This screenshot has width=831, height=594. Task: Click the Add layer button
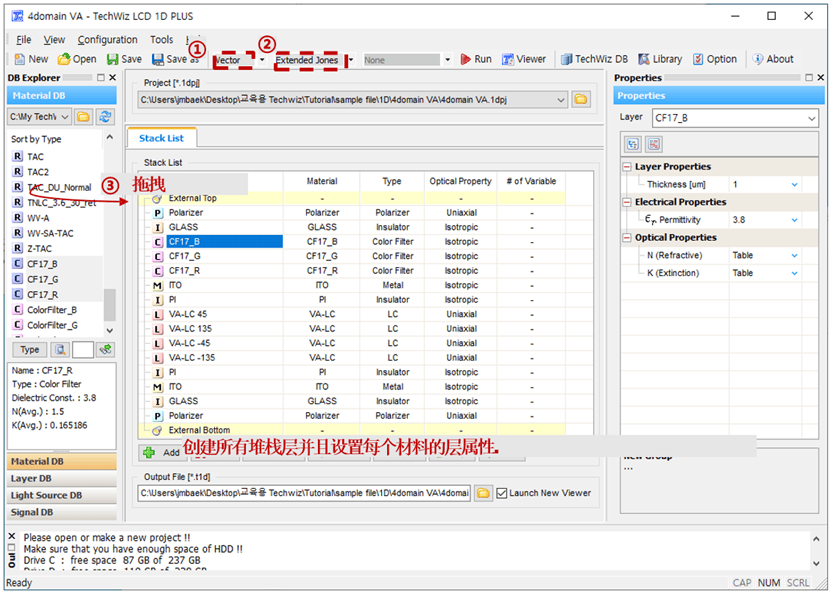click(x=160, y=453)
